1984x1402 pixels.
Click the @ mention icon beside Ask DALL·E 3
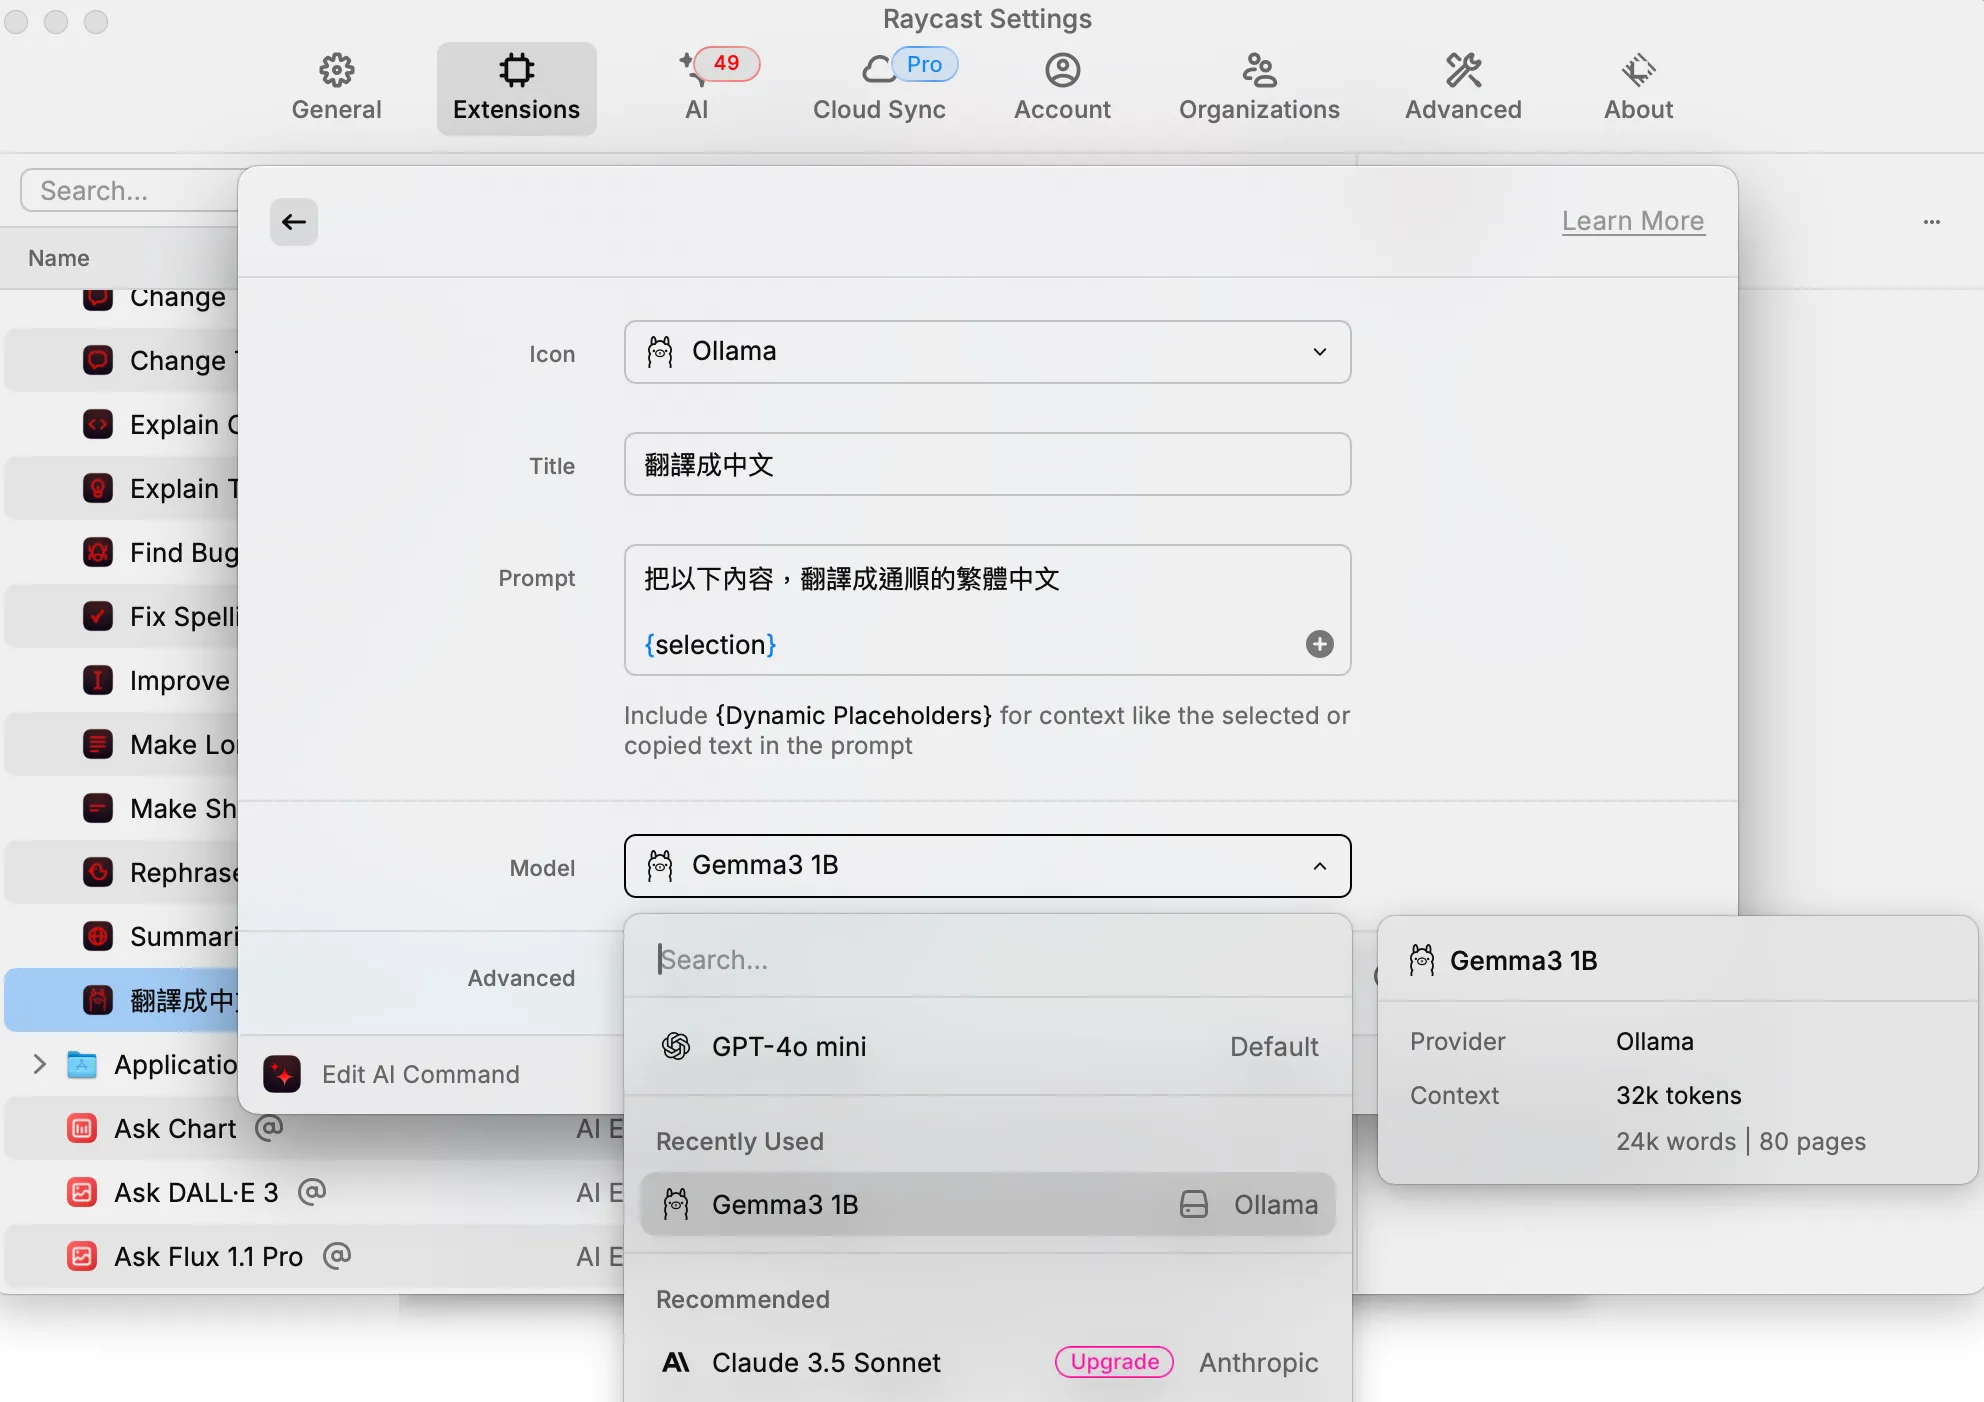click(312, 1192)
